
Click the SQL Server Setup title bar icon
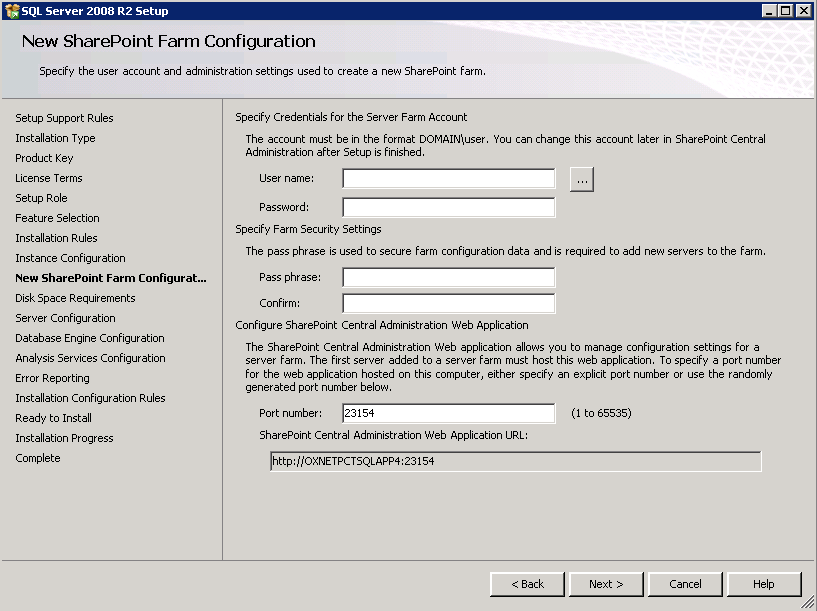11,11
